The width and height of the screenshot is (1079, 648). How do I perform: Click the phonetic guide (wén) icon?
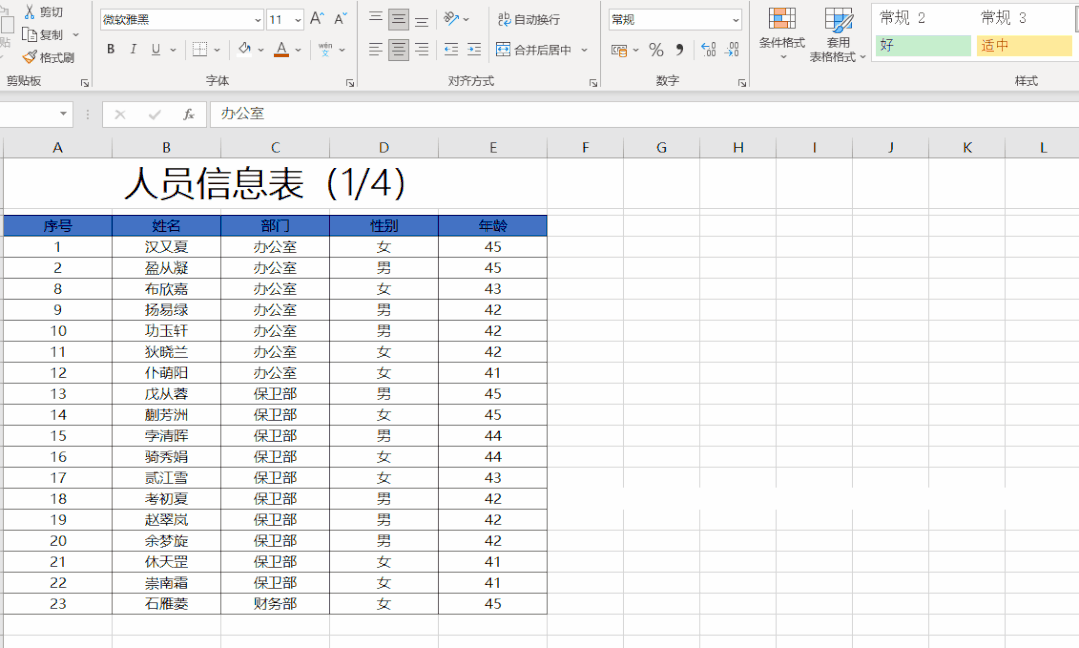click(325, 50)
